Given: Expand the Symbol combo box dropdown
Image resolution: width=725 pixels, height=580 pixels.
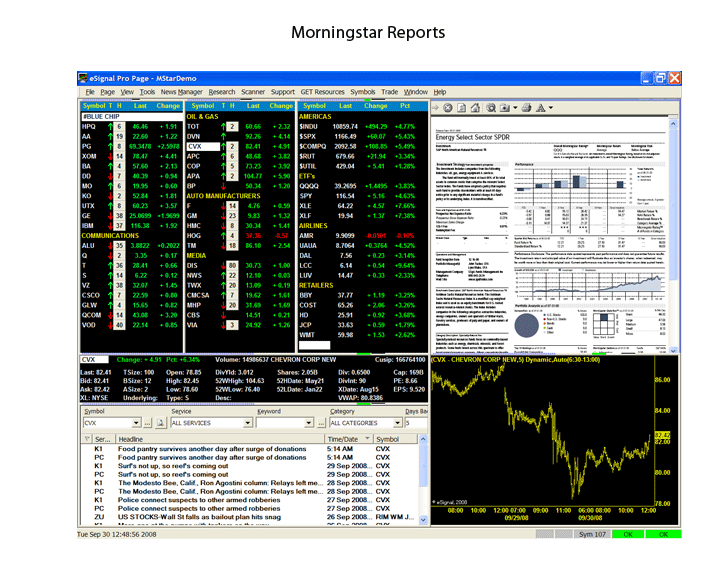Looking at the screenshot, I should tap(136, 423).
